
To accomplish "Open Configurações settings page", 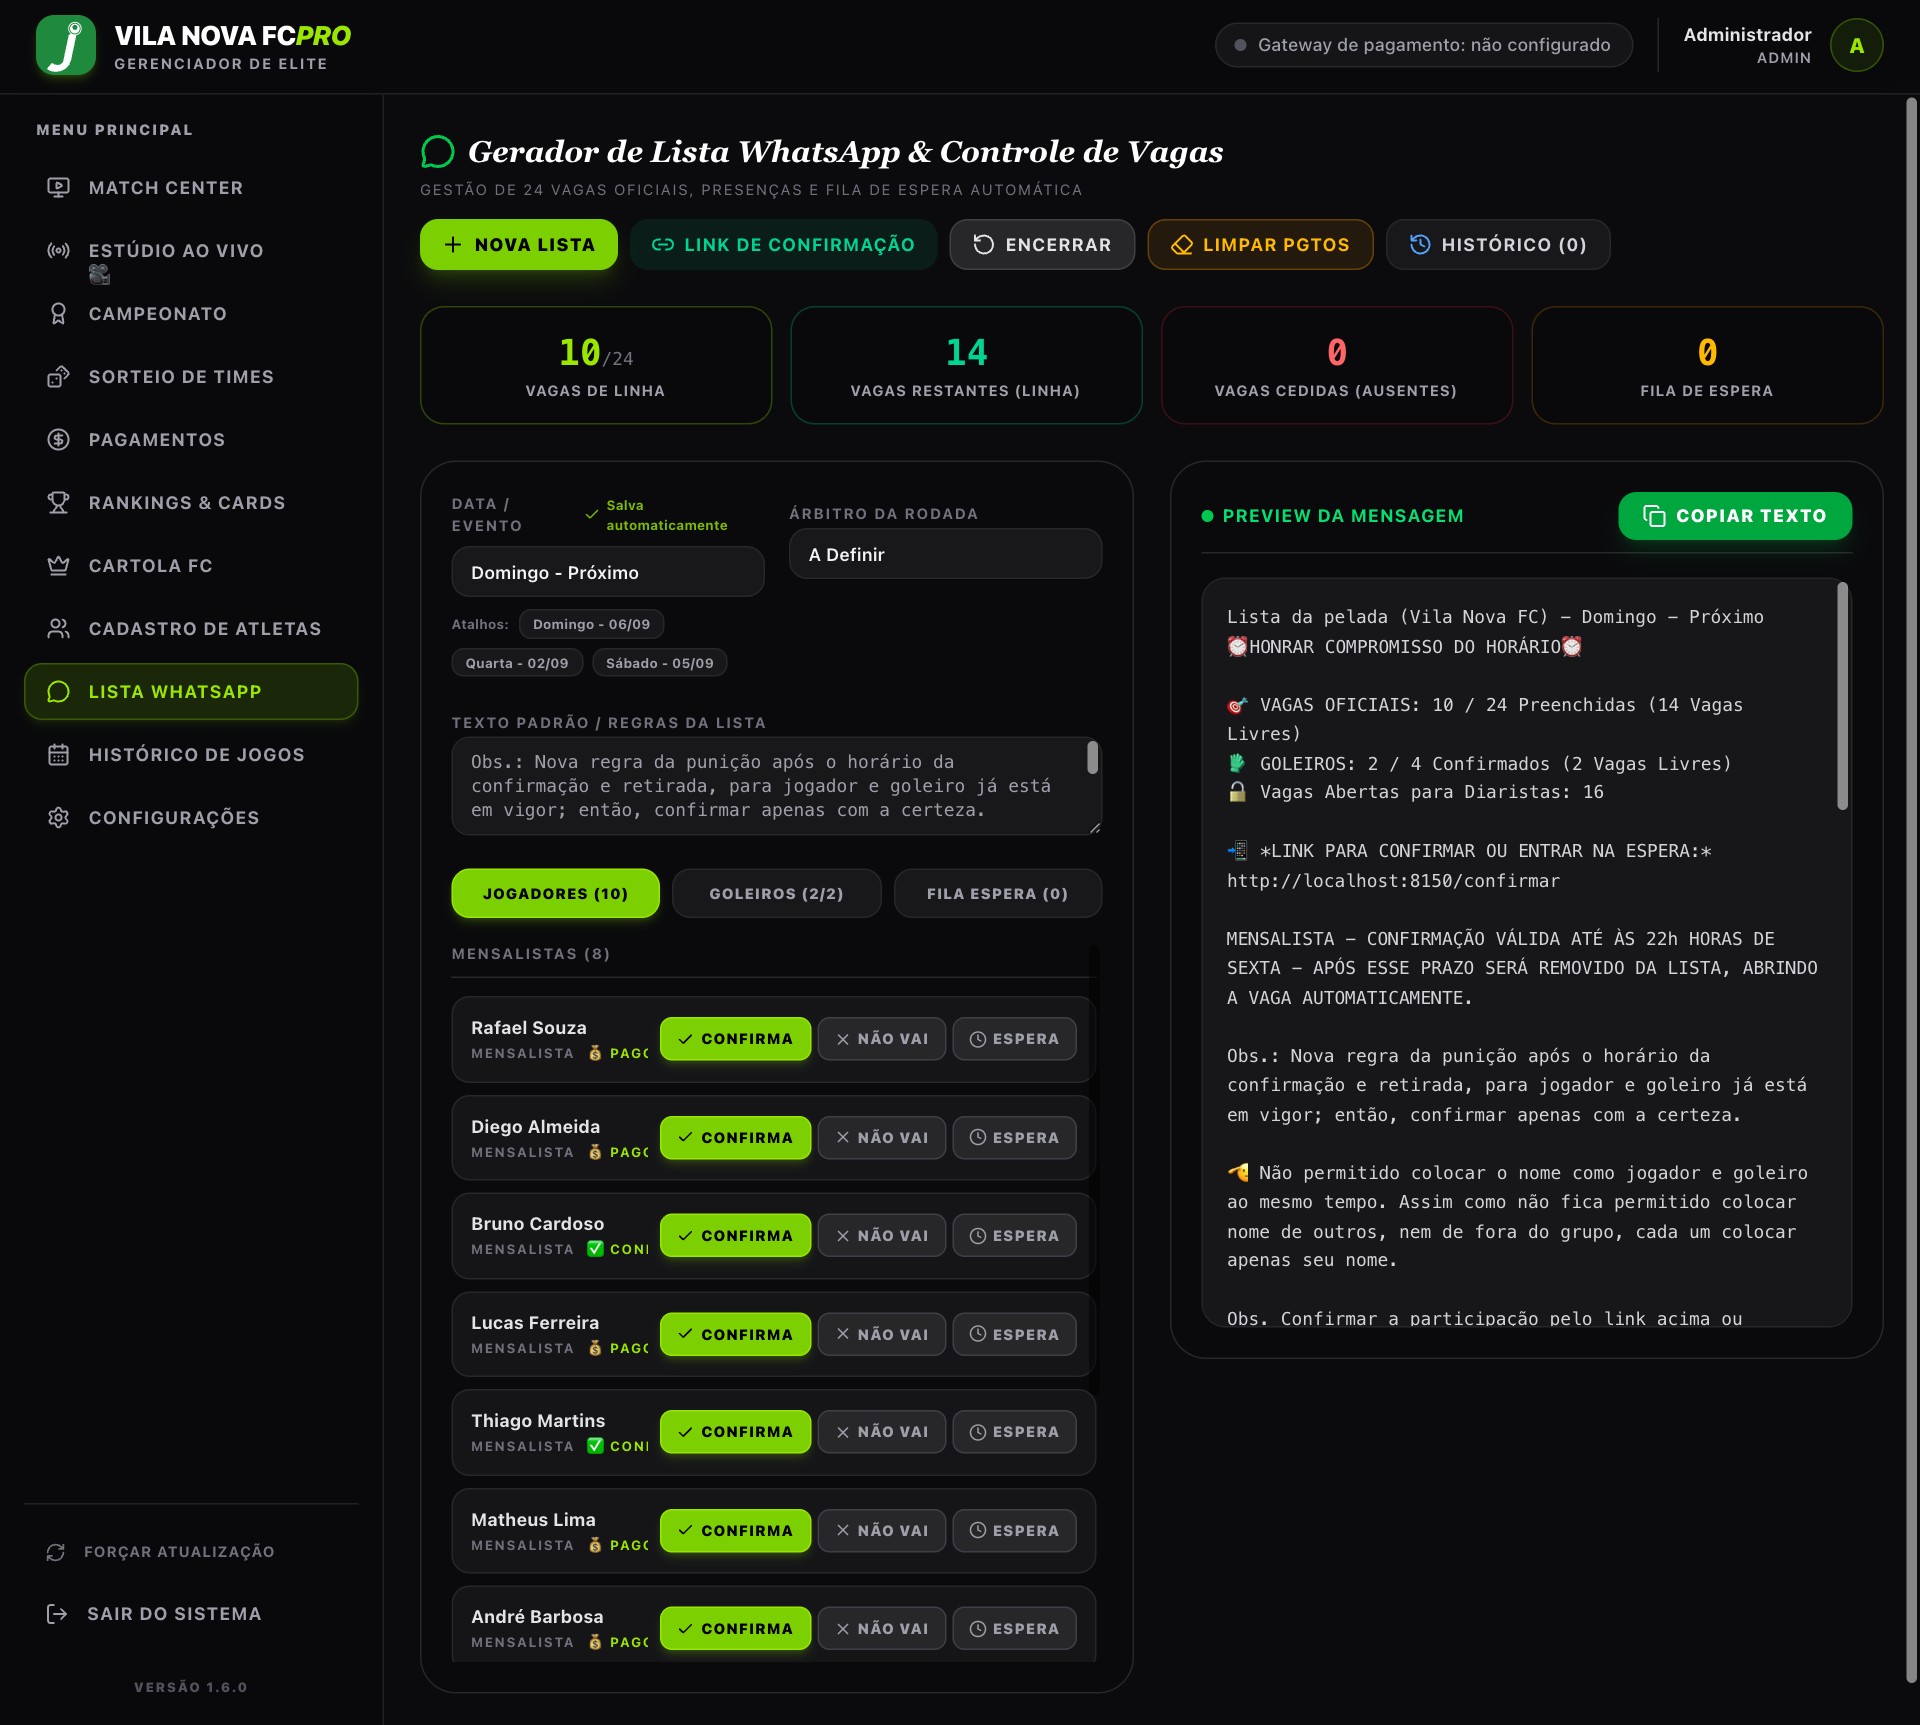I will (x=191, y=818).
